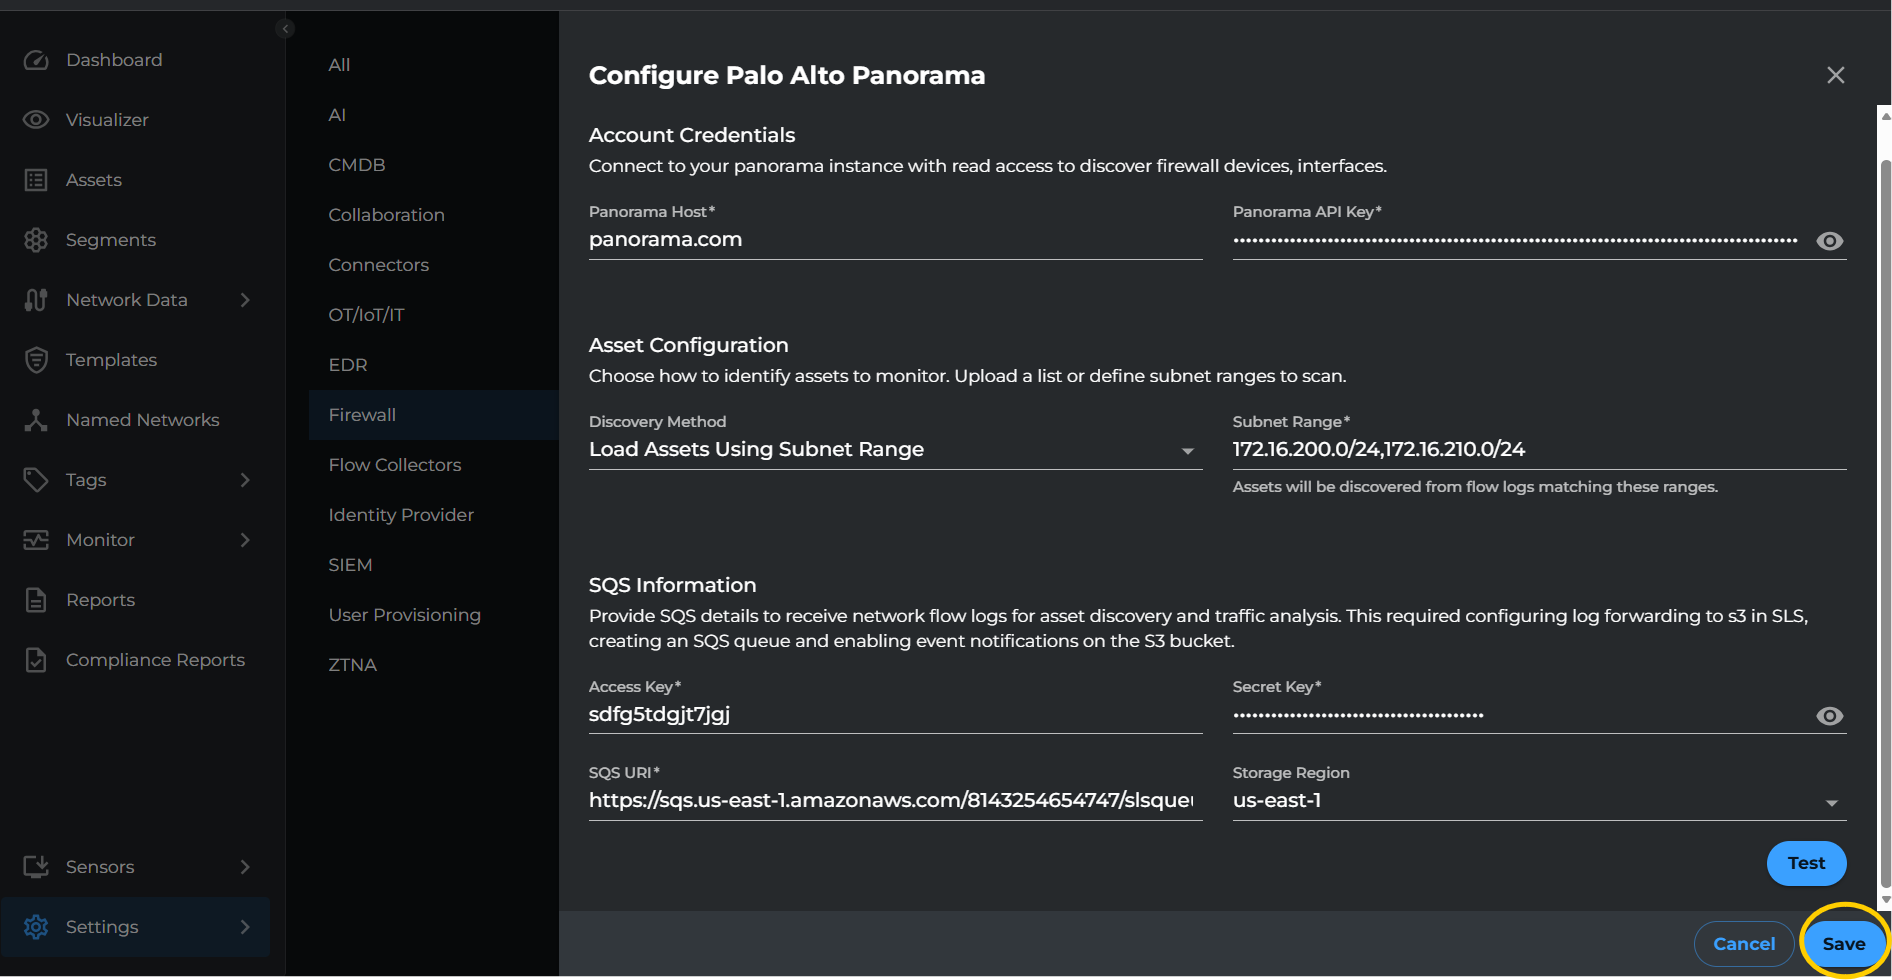The image size is (1892, 980).
Task: Select the Named Networks icon
Action: (36, 419)
